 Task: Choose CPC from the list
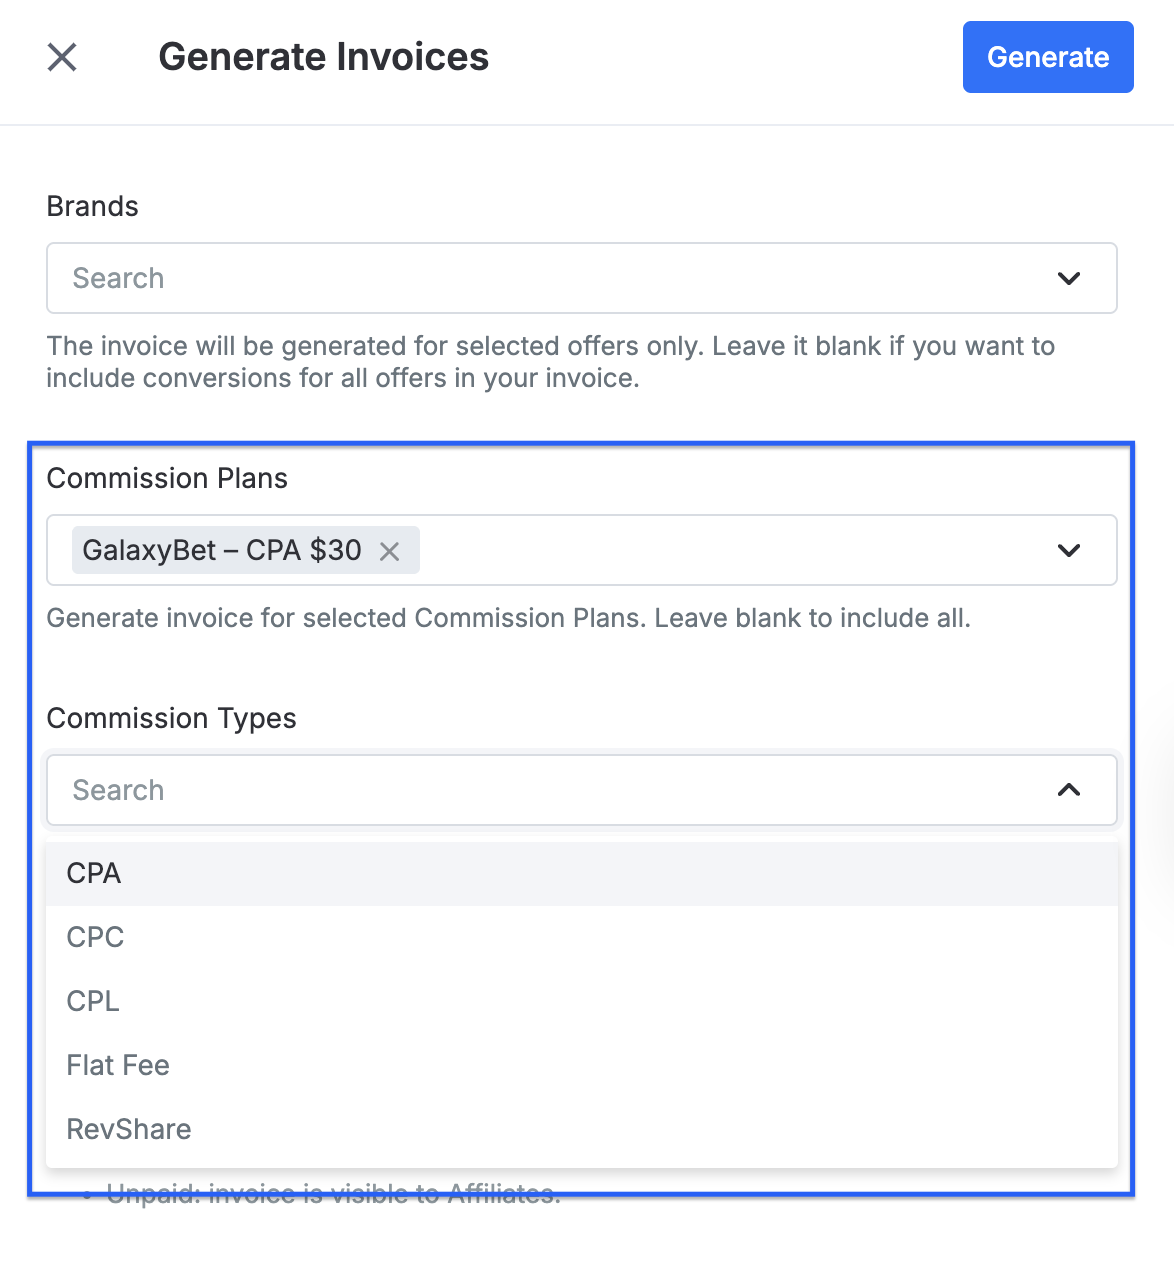pos(582,937)
